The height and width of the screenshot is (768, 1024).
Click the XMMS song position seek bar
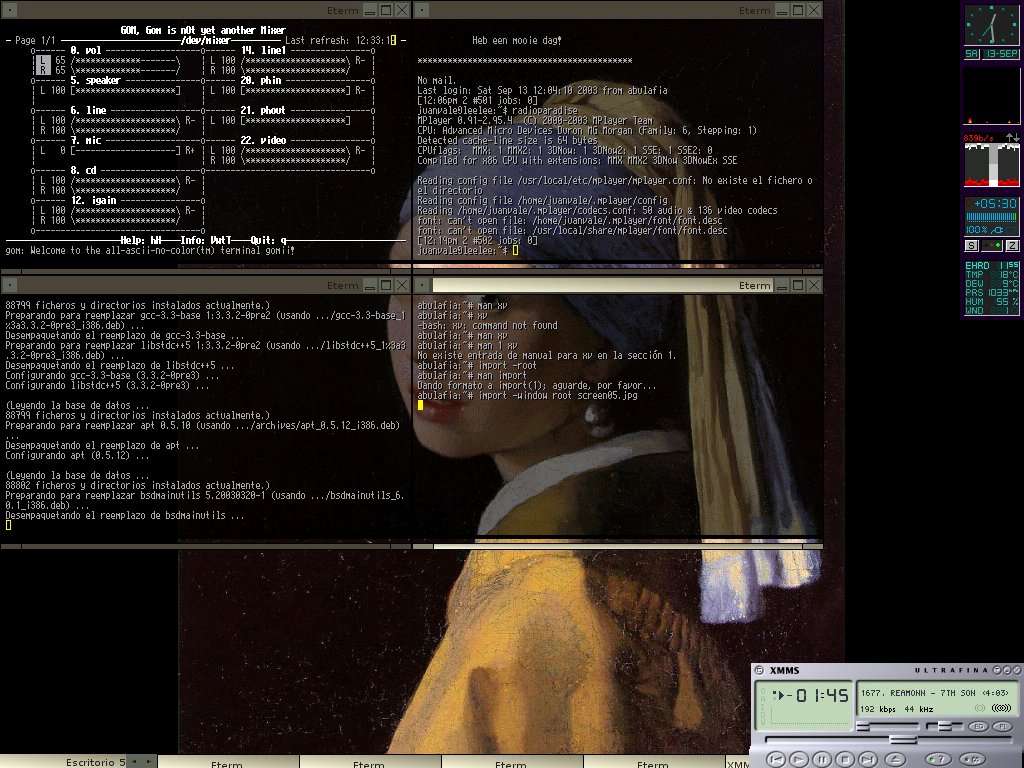[x=889, y=739]
